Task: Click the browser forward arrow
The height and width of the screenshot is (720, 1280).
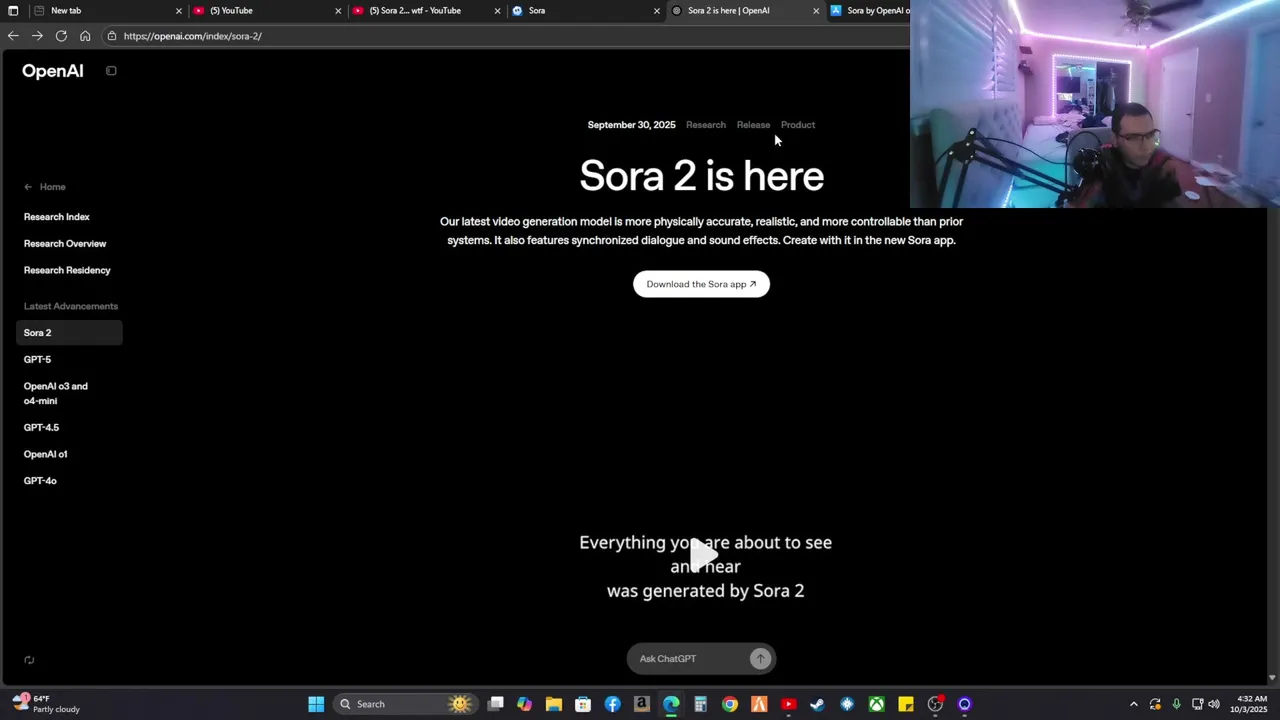Action: pyautogui.click(x=37, y=36)
